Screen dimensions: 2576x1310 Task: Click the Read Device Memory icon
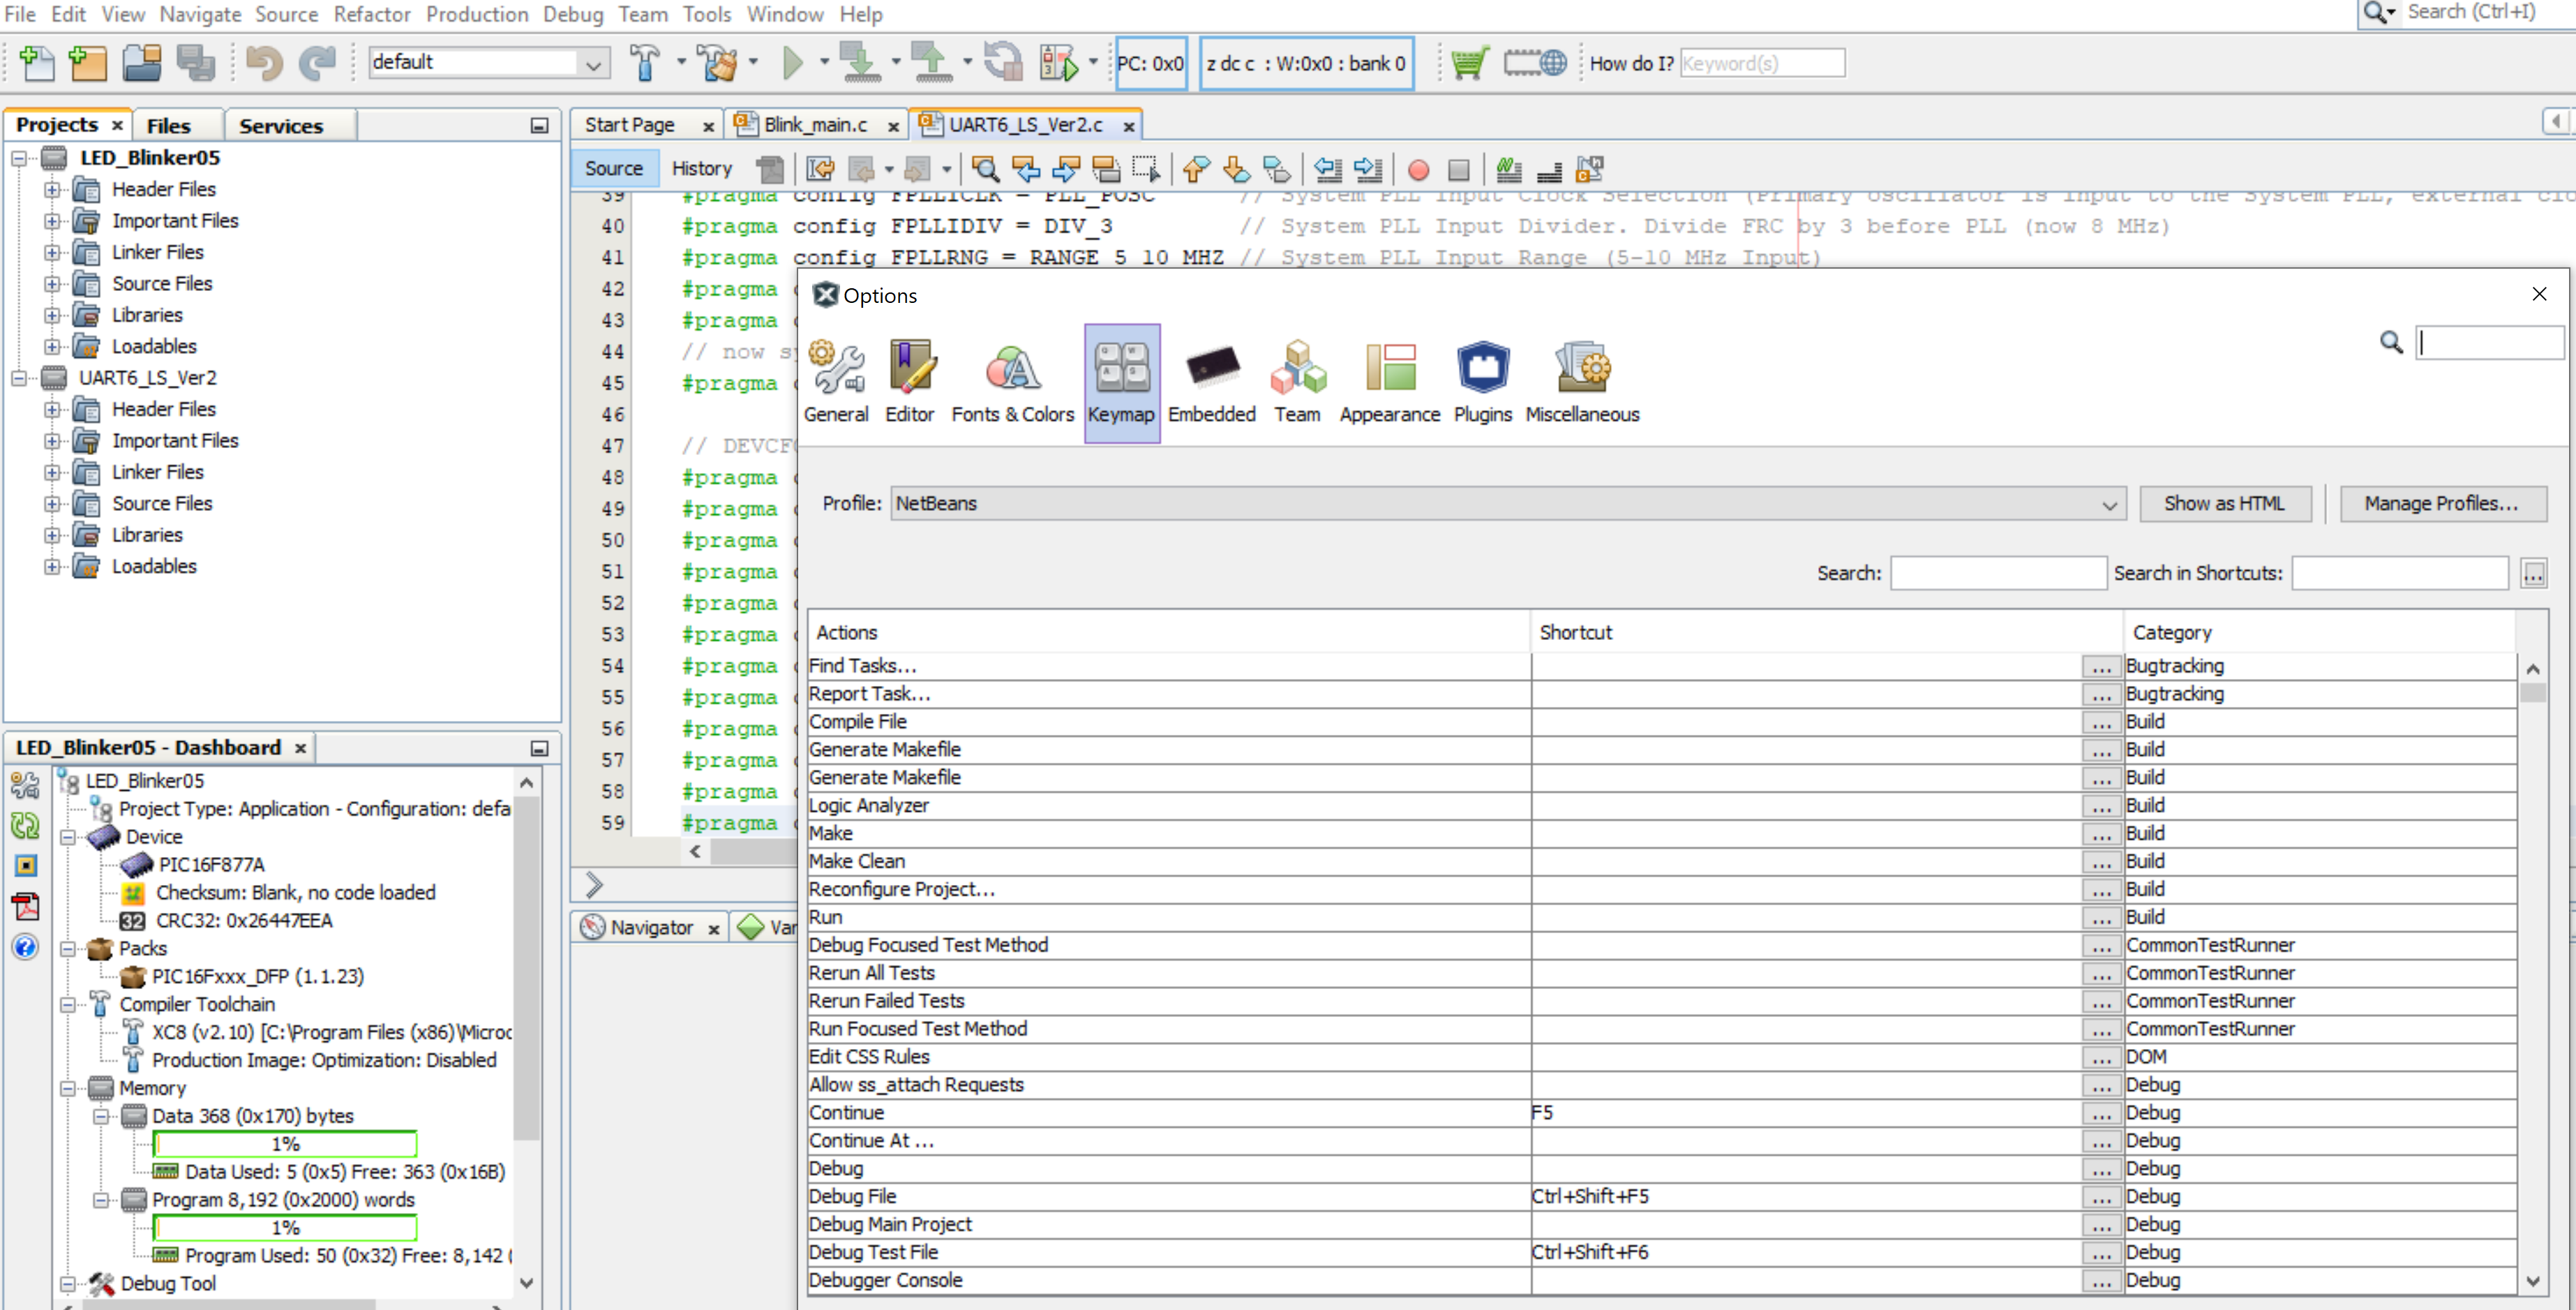[x=931, y=63]
